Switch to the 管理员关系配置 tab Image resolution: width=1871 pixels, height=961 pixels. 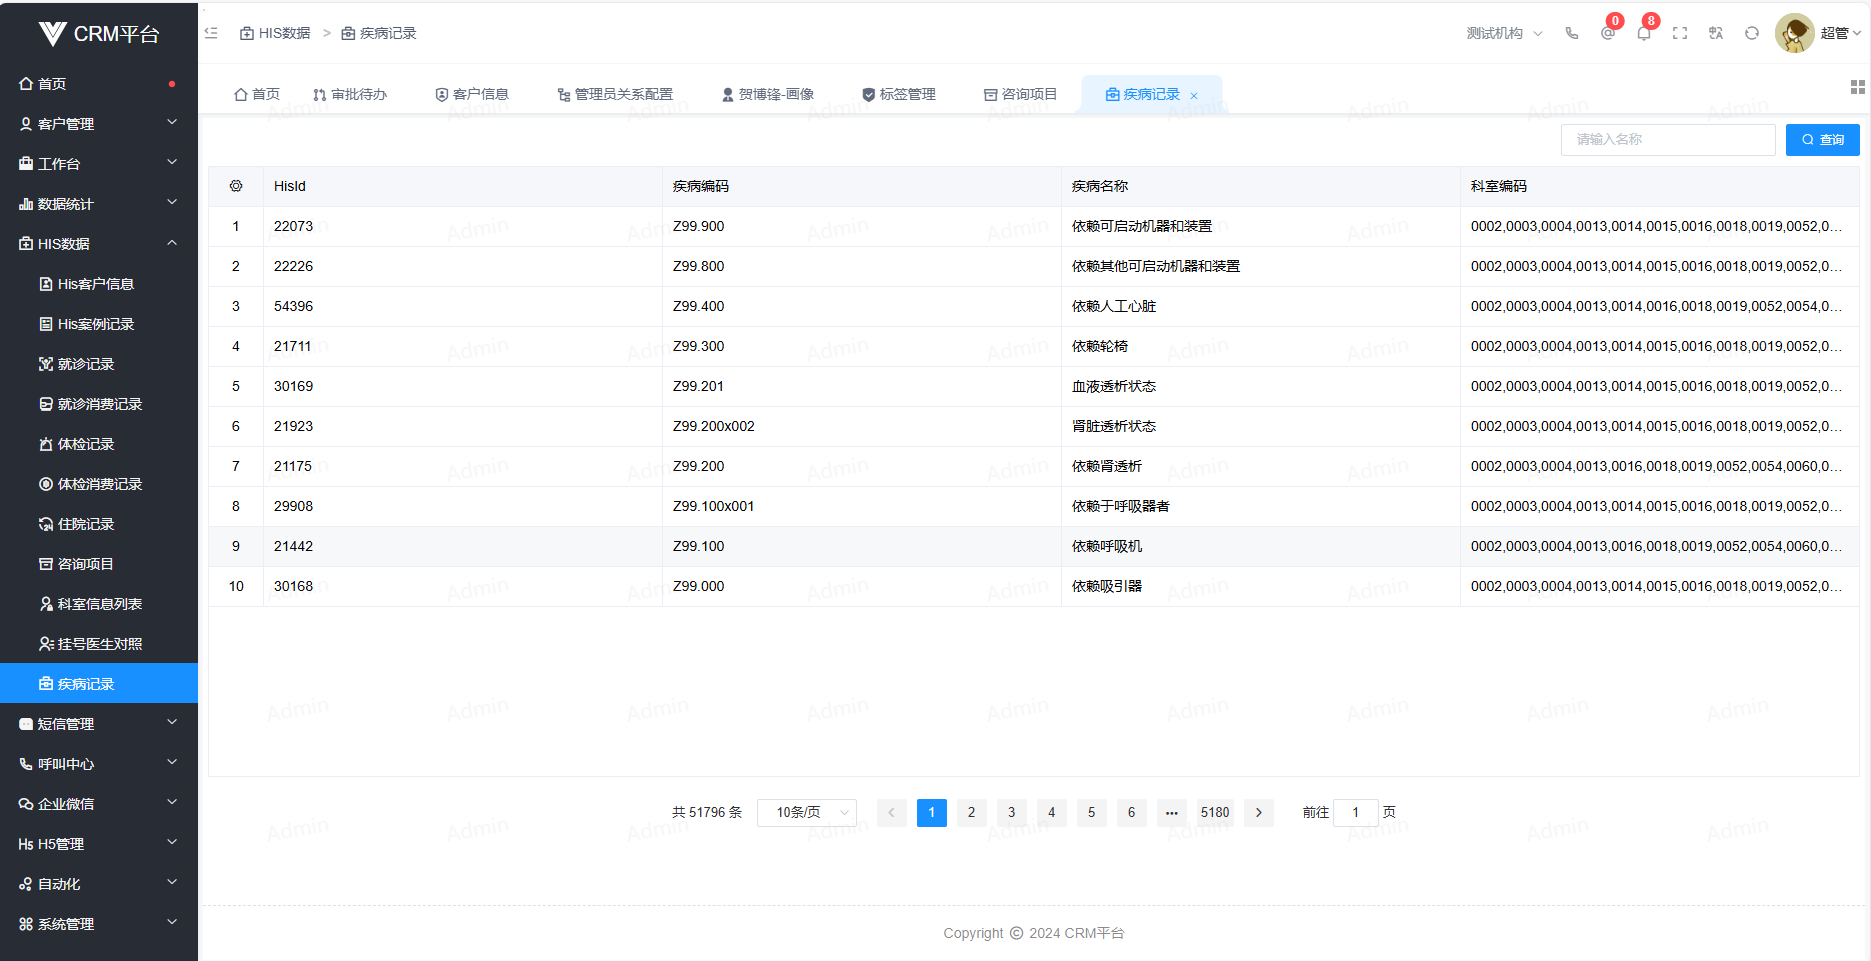tap(615, 94)
